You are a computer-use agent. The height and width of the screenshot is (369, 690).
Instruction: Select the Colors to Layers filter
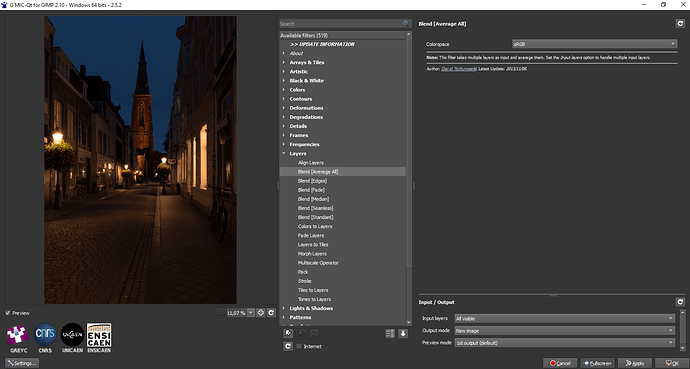coord(315,227)
